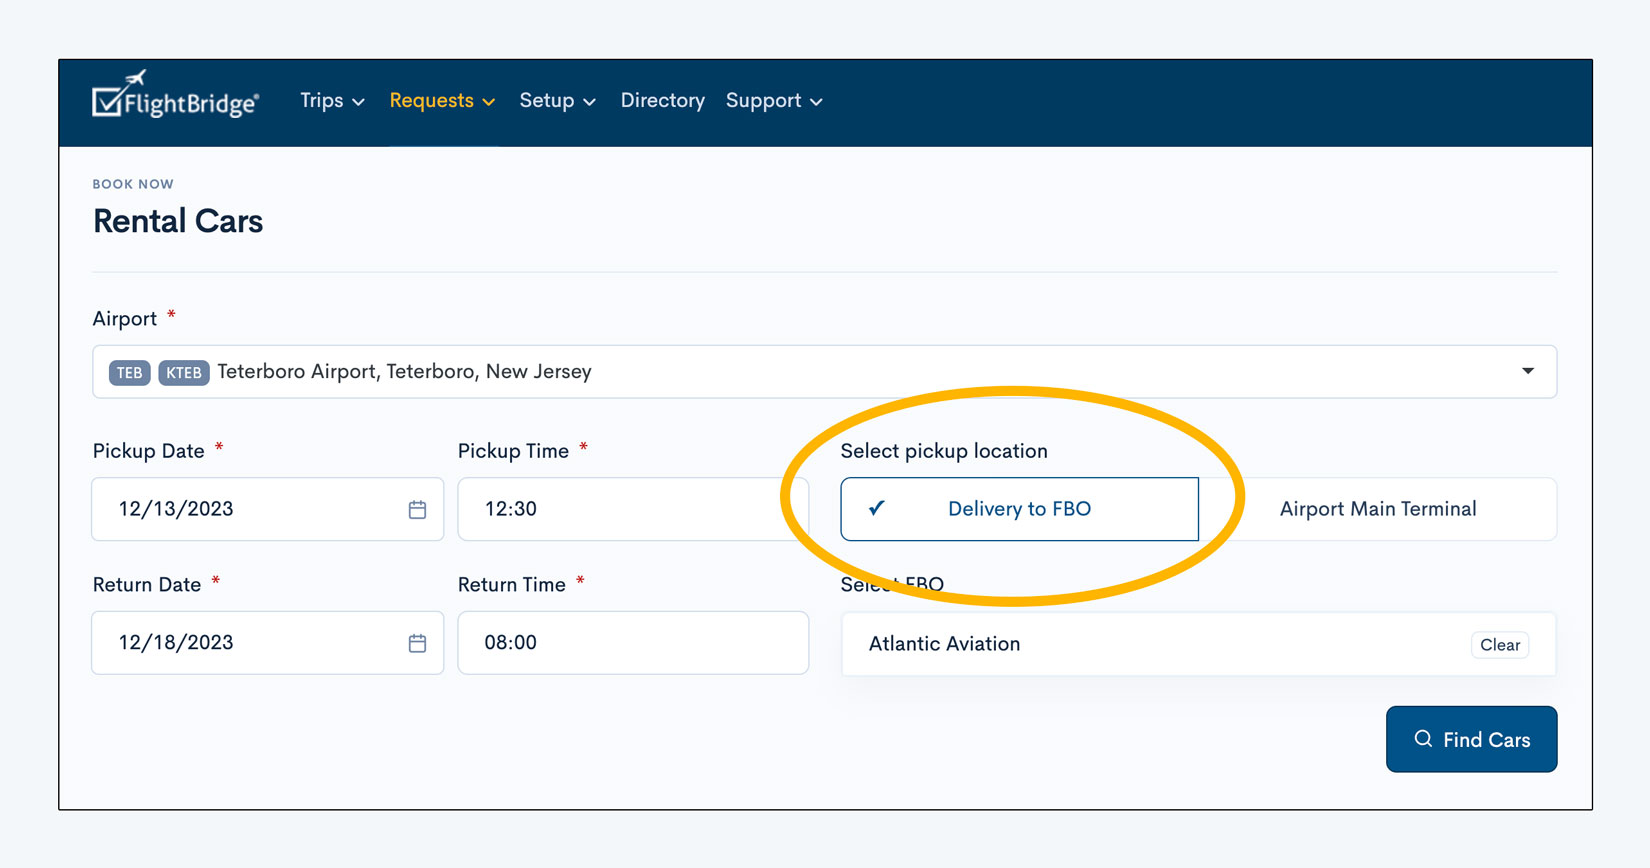Image resolution: width=1650 pixels, height=868 pixels.
Task: Click the FlightBridge logo
Action: click(176, 98)
